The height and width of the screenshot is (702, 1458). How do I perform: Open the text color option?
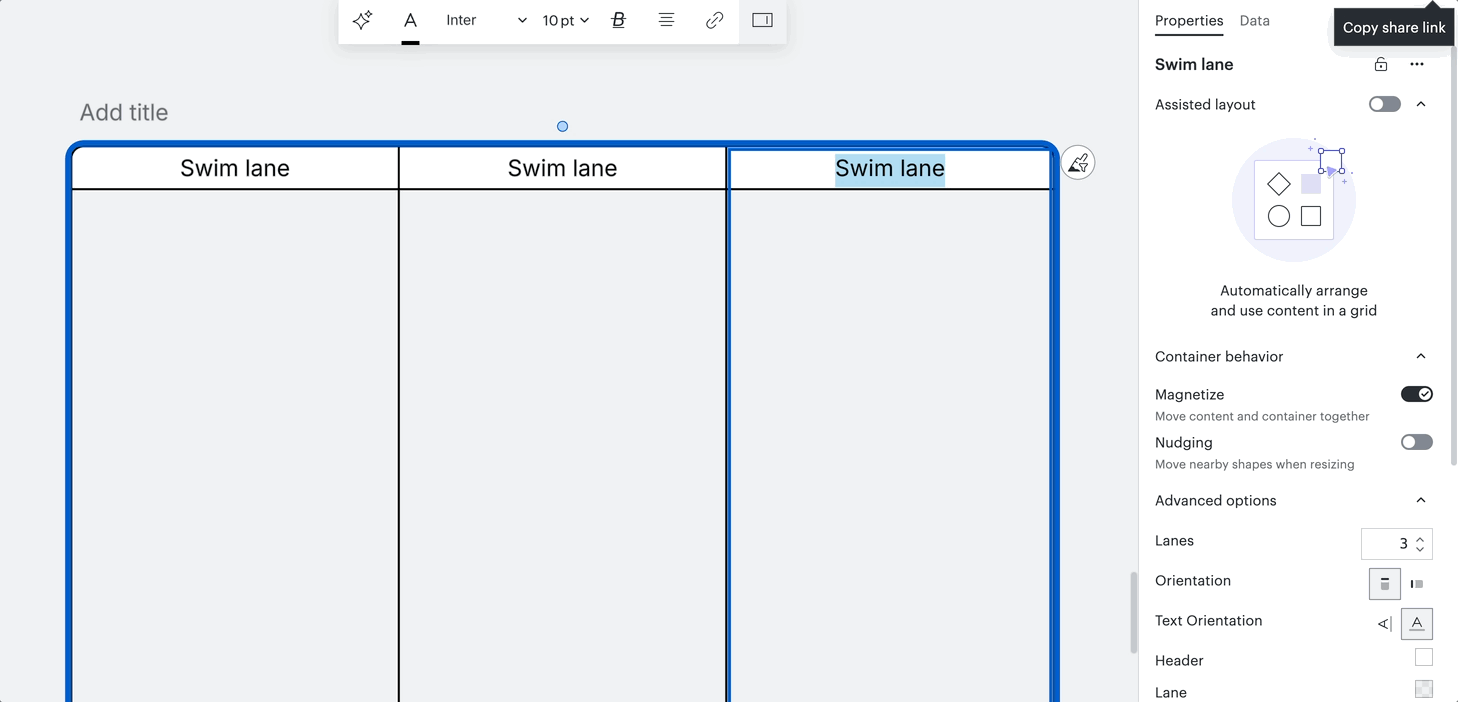pos(410,22)
